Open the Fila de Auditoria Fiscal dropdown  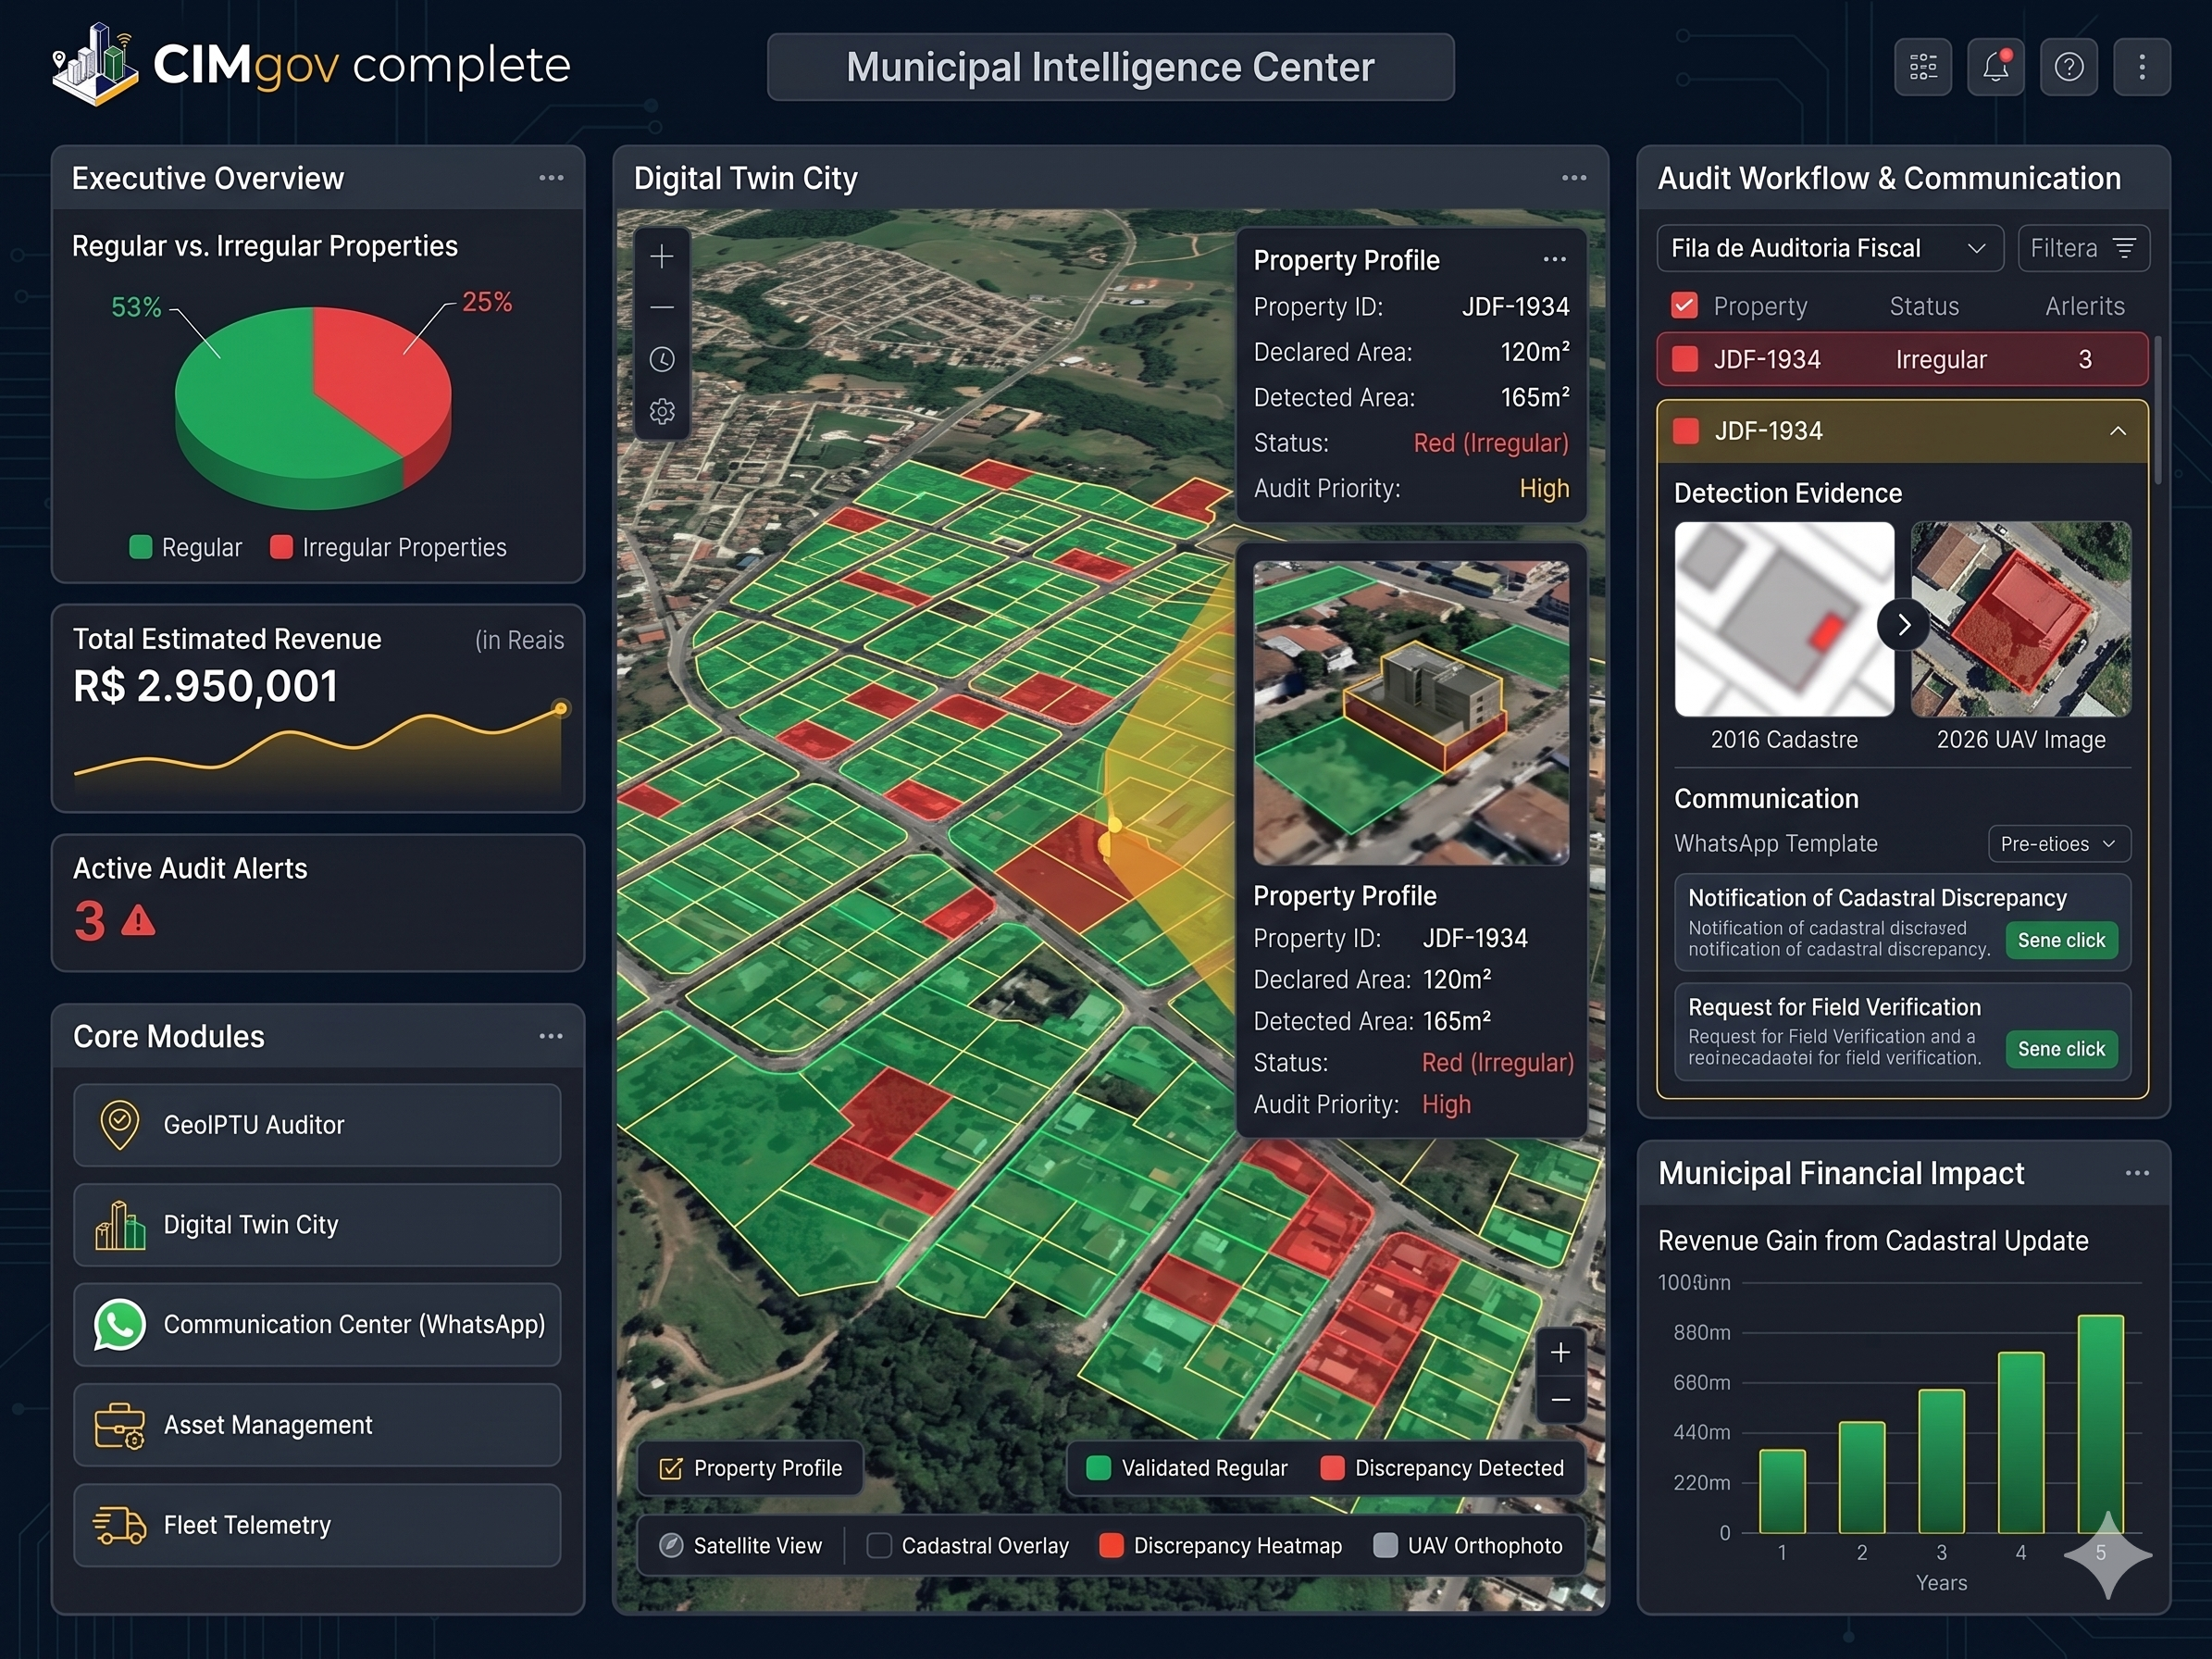coord(1830,248)
